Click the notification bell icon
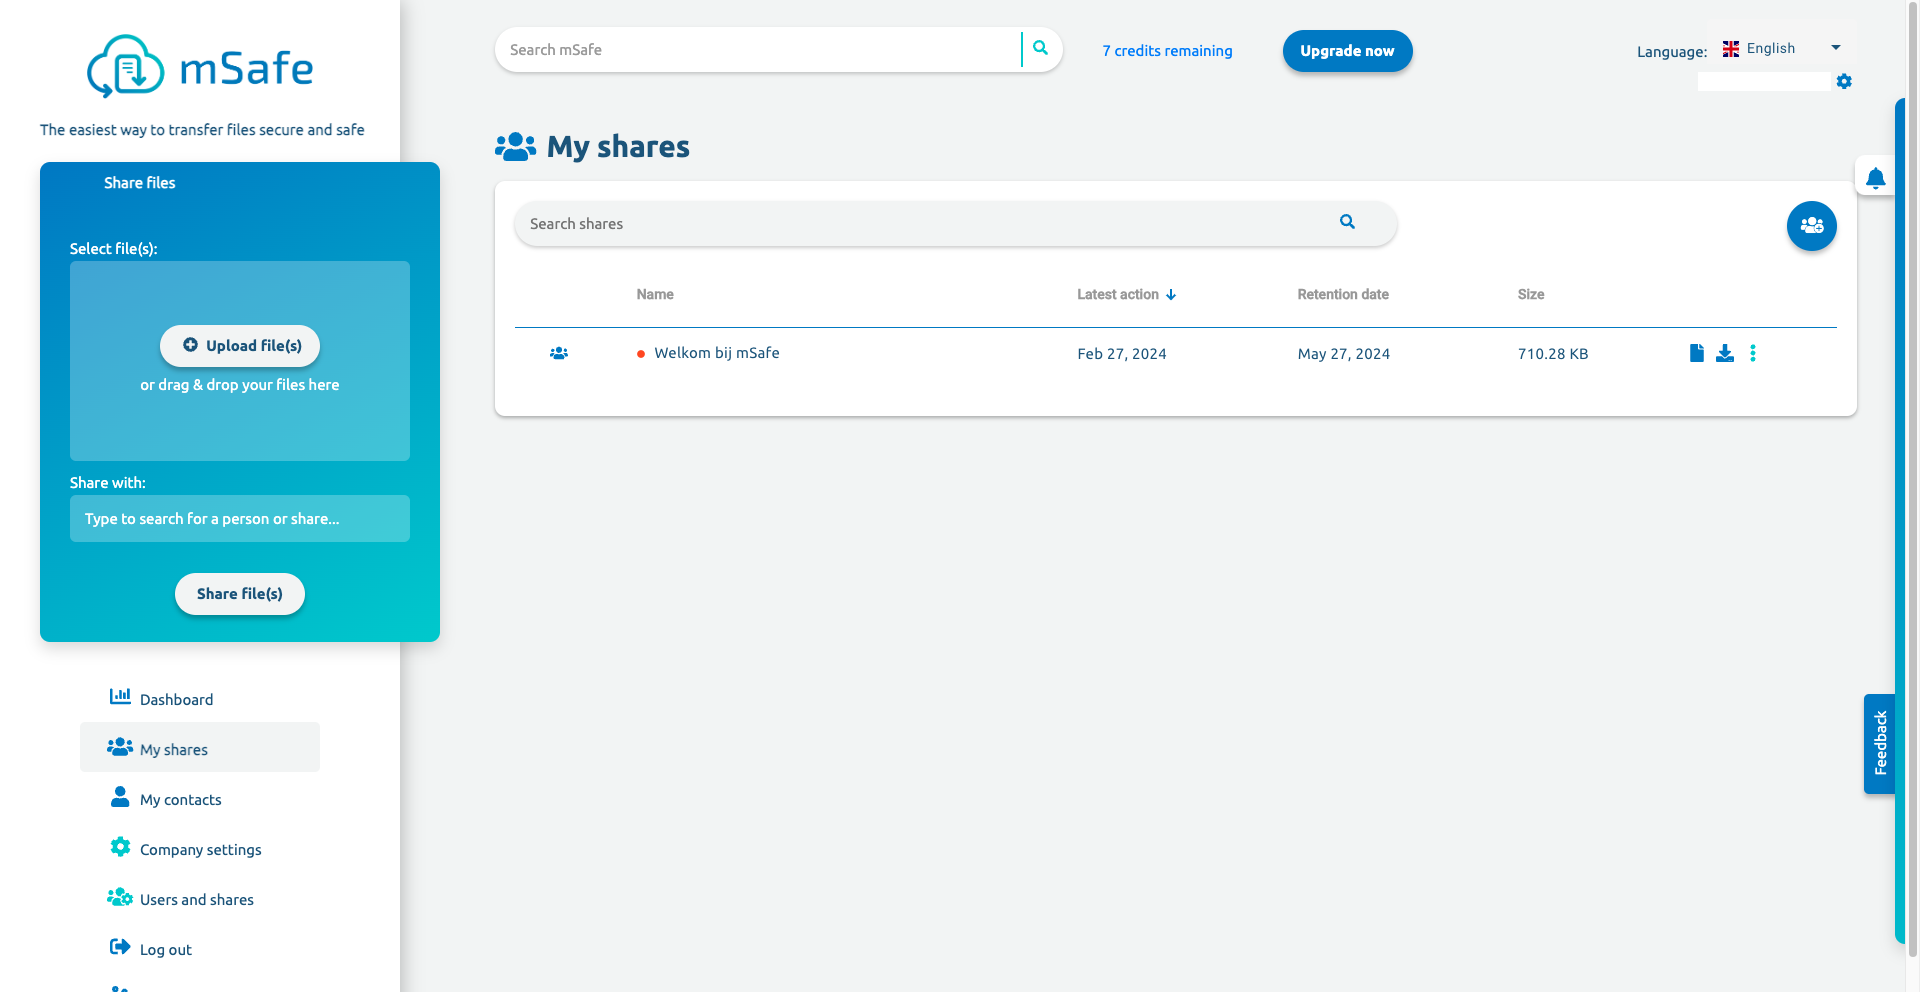 (1876, 176)
